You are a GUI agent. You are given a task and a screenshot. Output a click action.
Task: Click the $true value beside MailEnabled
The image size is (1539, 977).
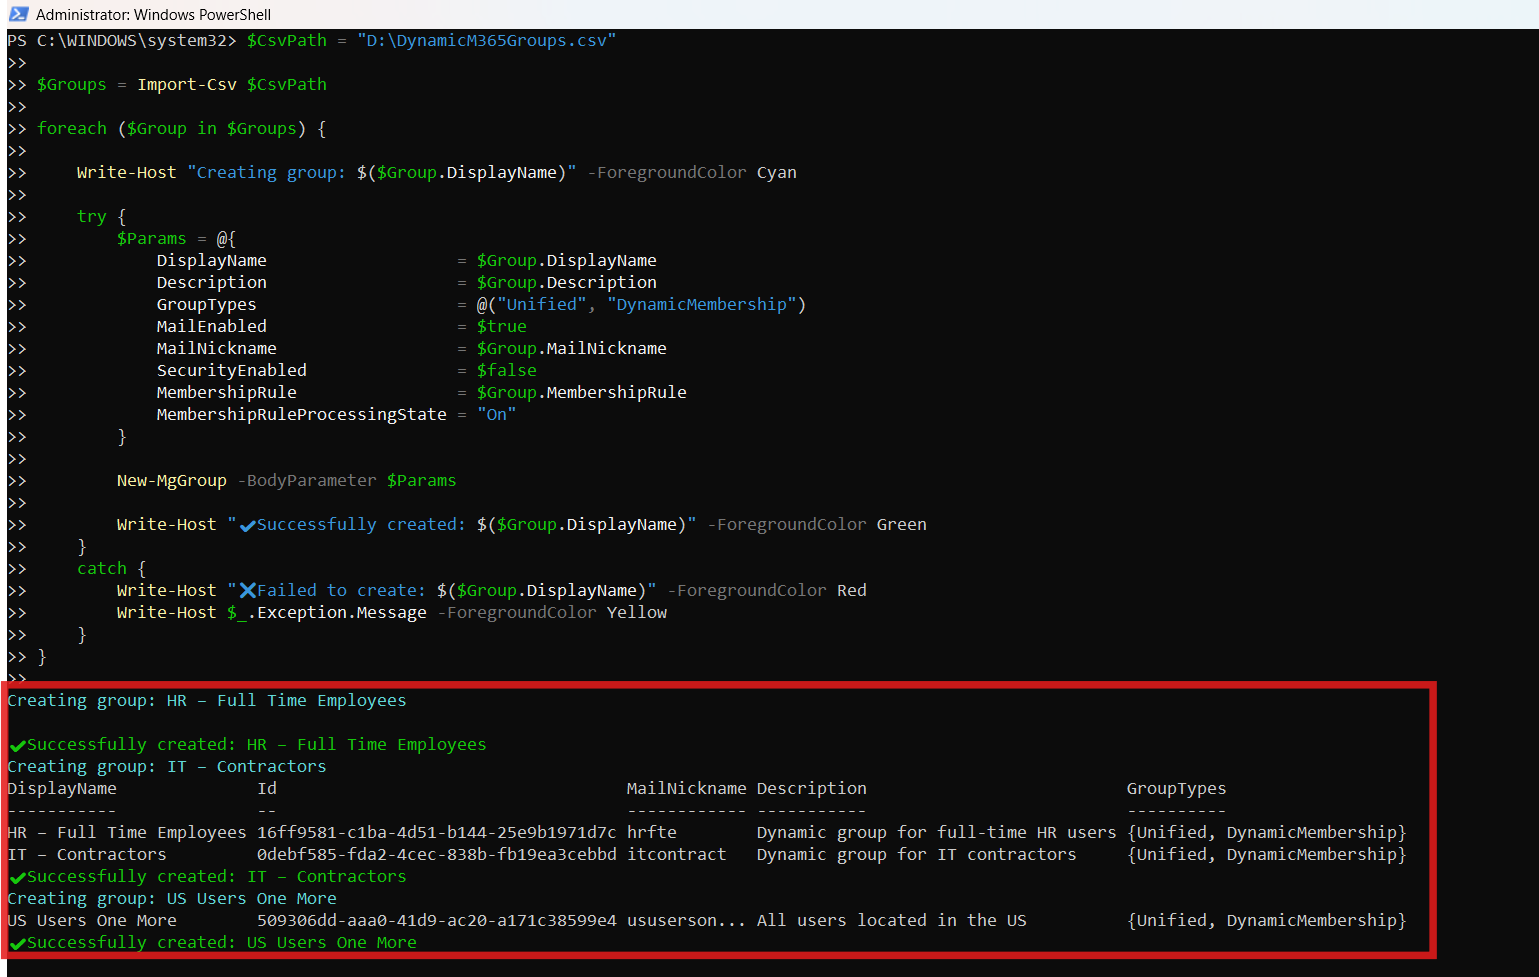click(x=501, y=327)
